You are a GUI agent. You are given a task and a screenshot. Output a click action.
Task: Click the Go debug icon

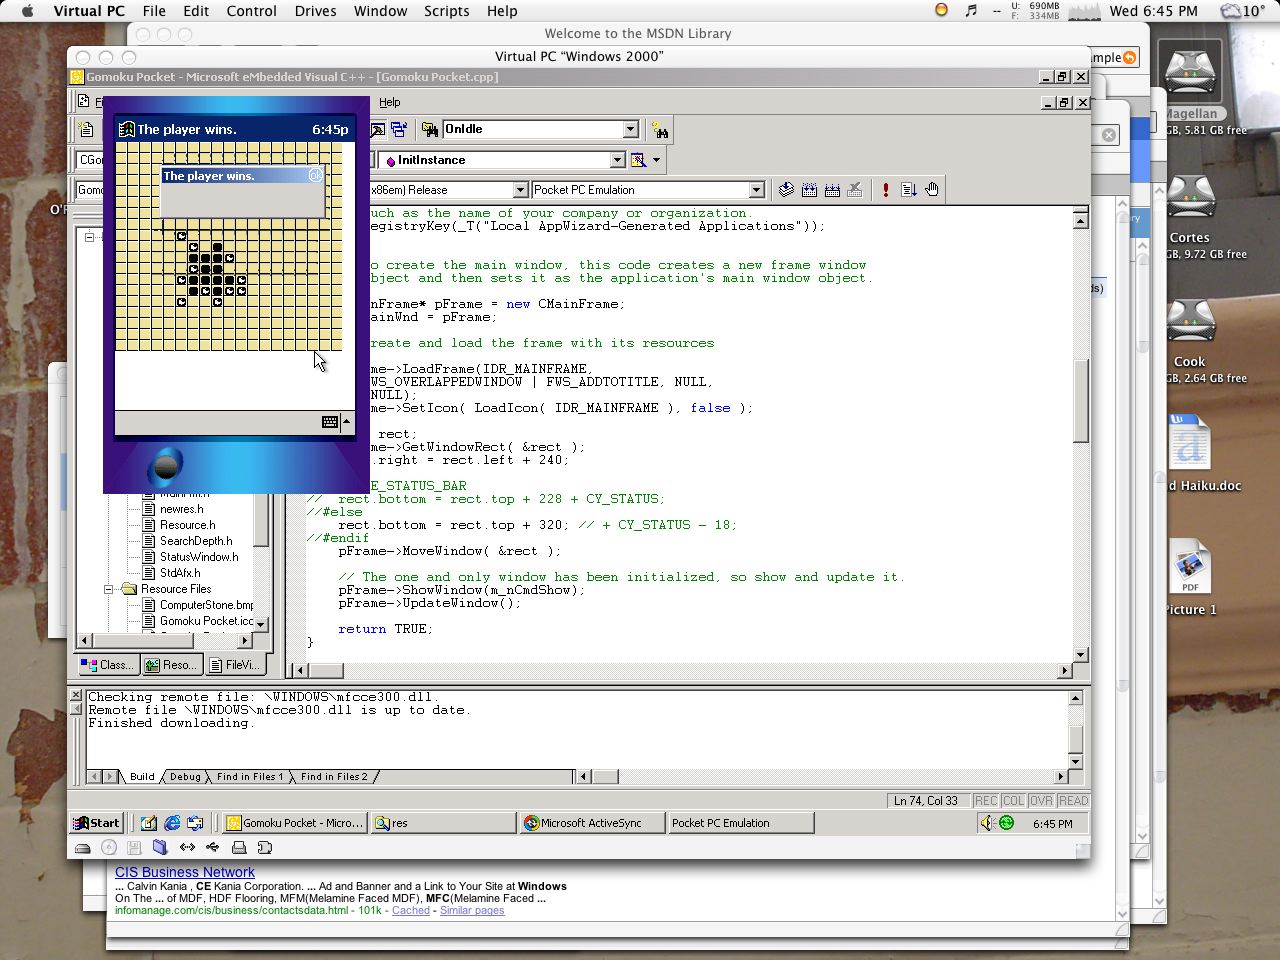(x=909, y=190)
